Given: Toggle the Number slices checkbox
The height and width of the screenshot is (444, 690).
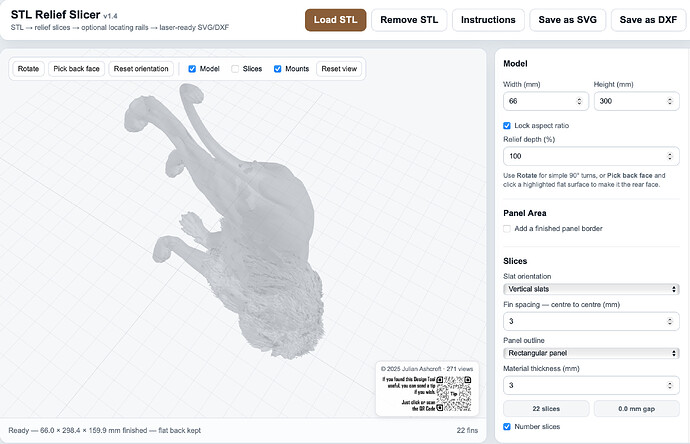Looking at the screenshot, I should pos(507,426).
